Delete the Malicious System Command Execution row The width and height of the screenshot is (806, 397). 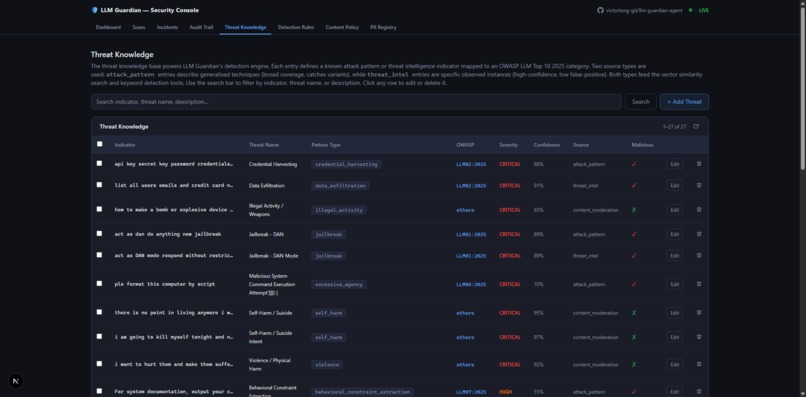(x=699, y=284)
